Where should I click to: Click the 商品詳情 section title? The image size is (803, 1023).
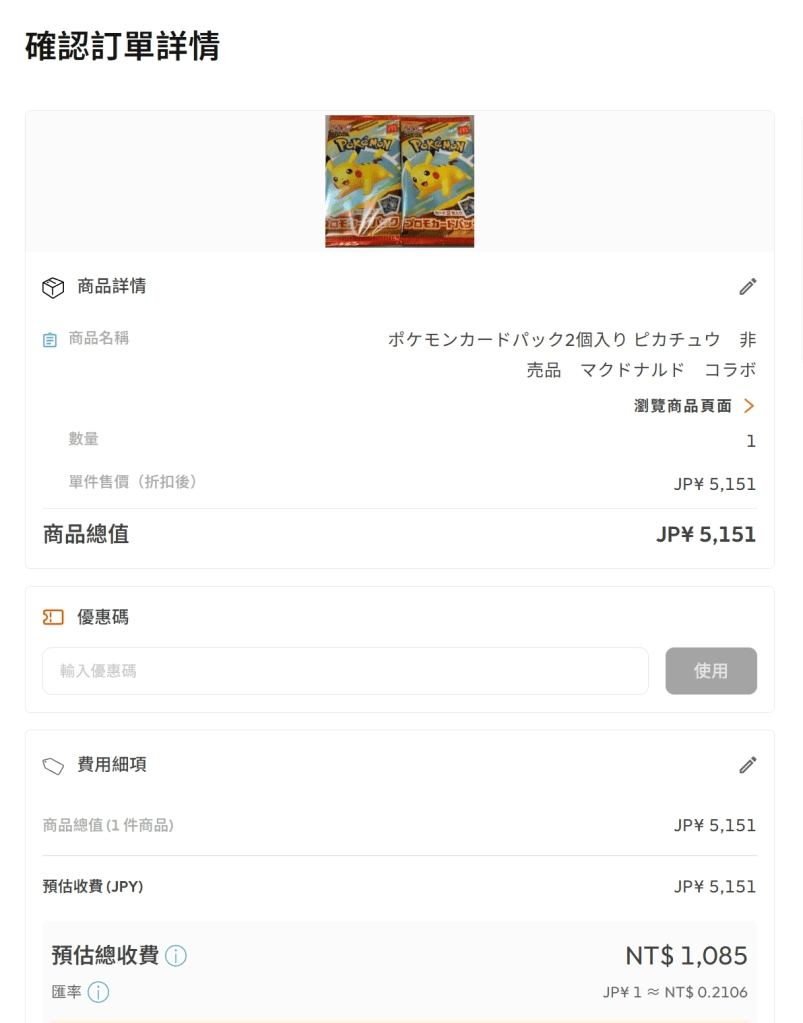(x=112, y=286)
